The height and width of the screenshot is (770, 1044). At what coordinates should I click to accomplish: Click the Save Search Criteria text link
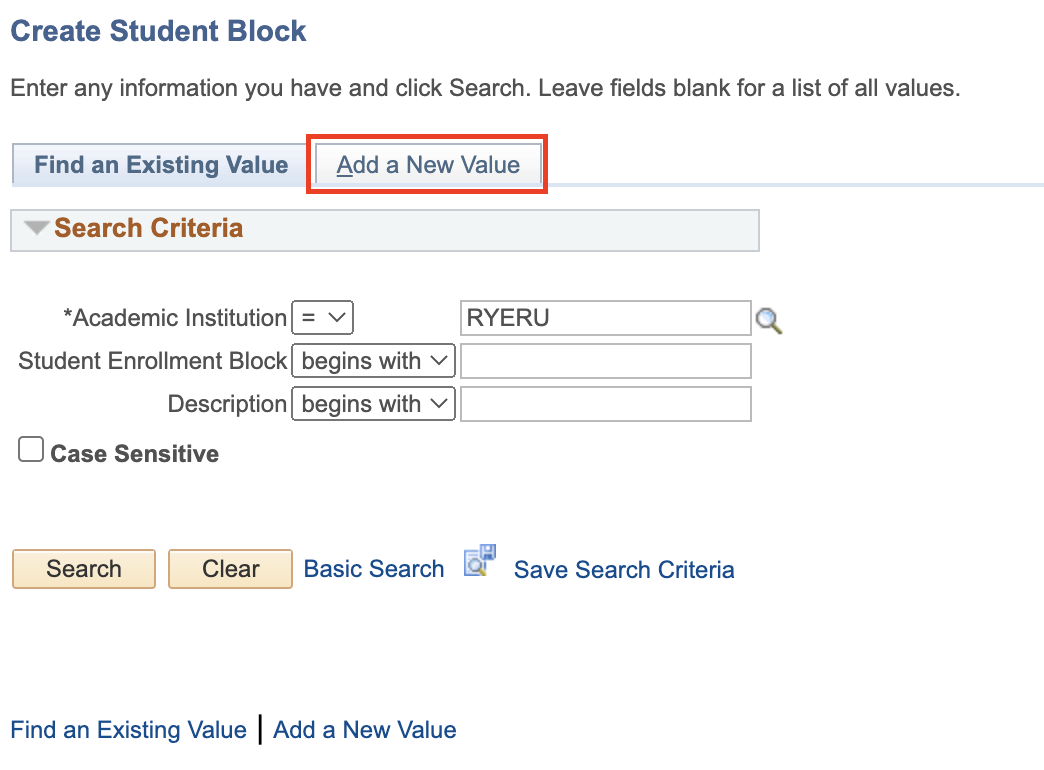tap(624, 570)
